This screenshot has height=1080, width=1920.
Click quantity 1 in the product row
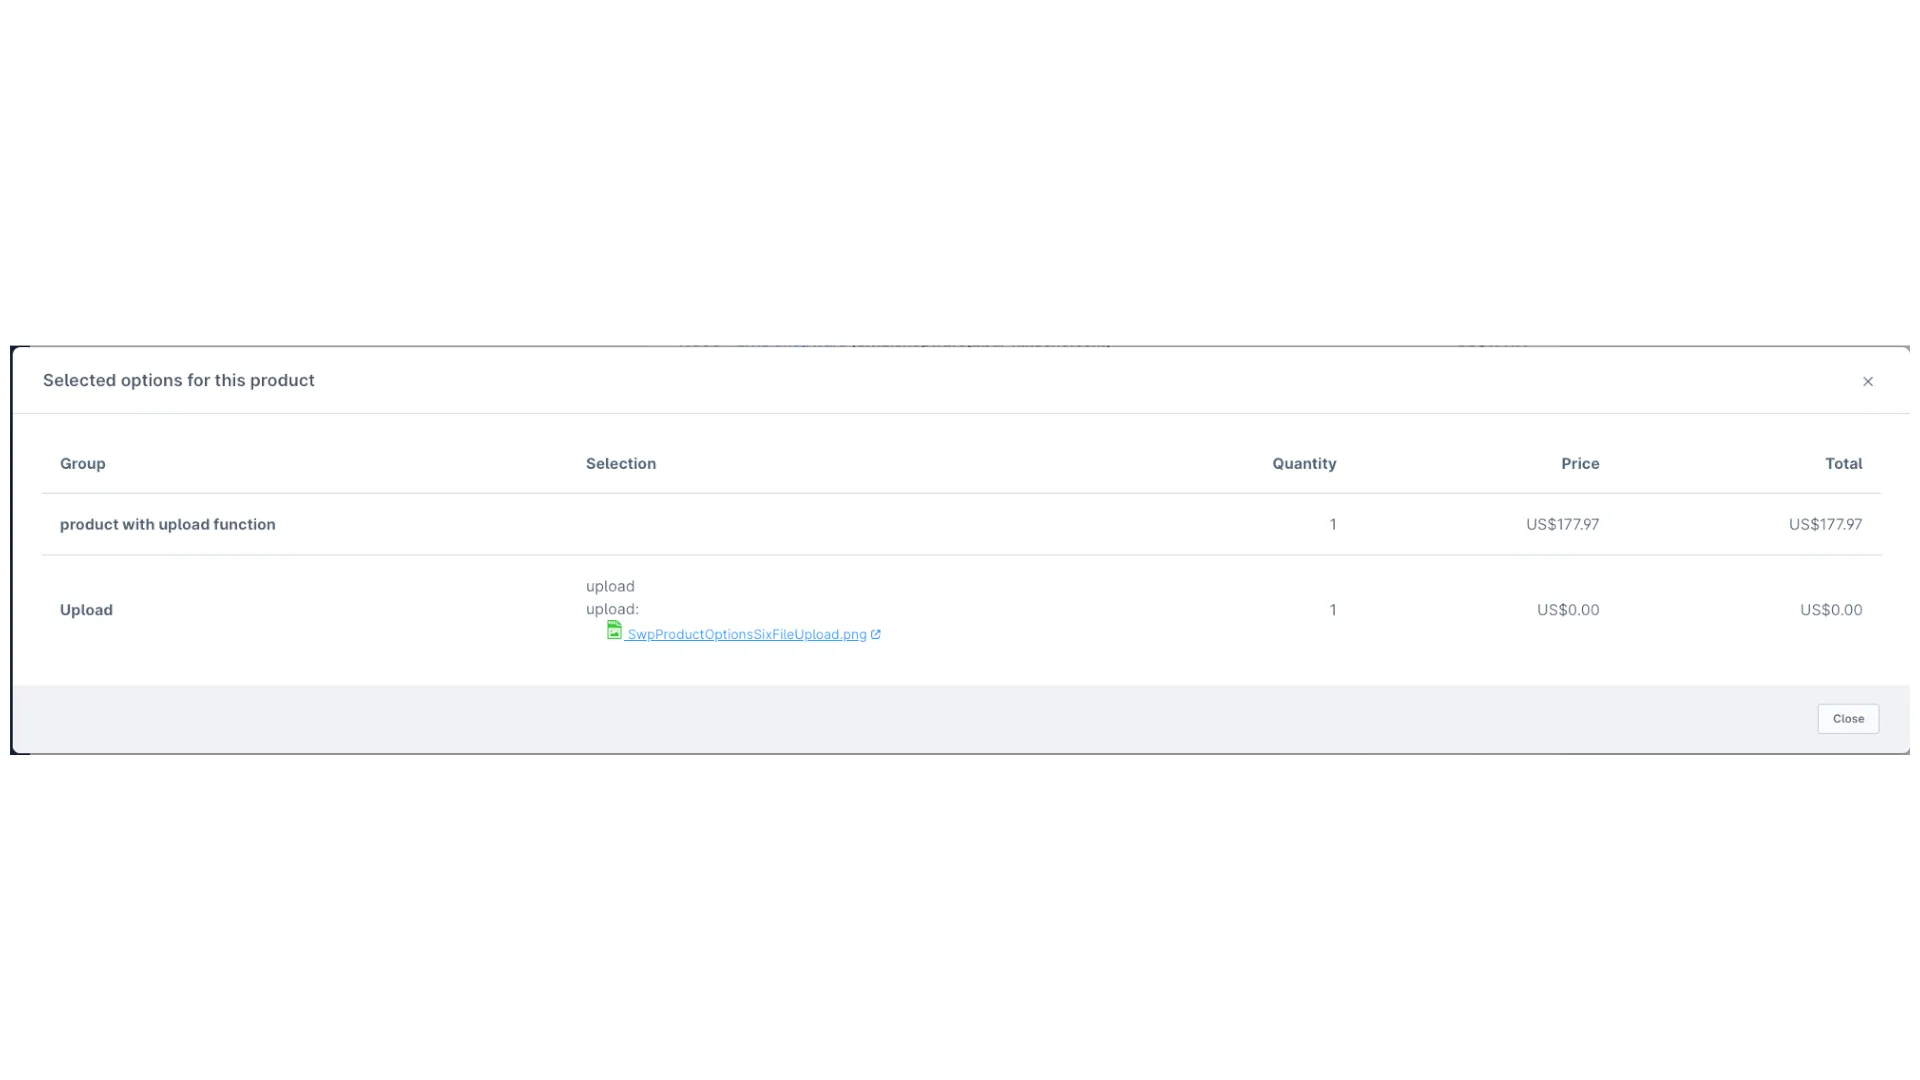coord(1333,524)
